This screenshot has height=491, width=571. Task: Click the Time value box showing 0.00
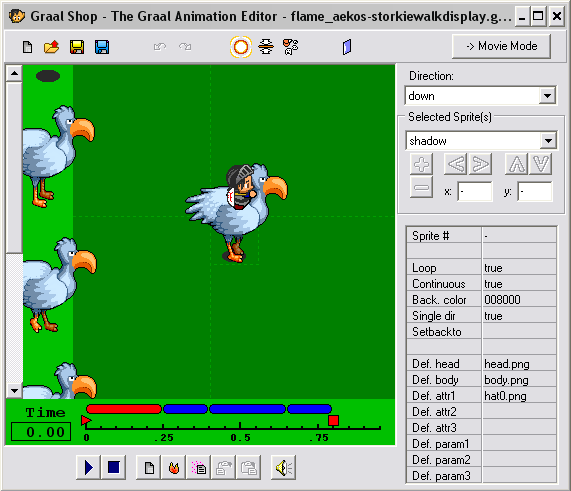[41, 432]
